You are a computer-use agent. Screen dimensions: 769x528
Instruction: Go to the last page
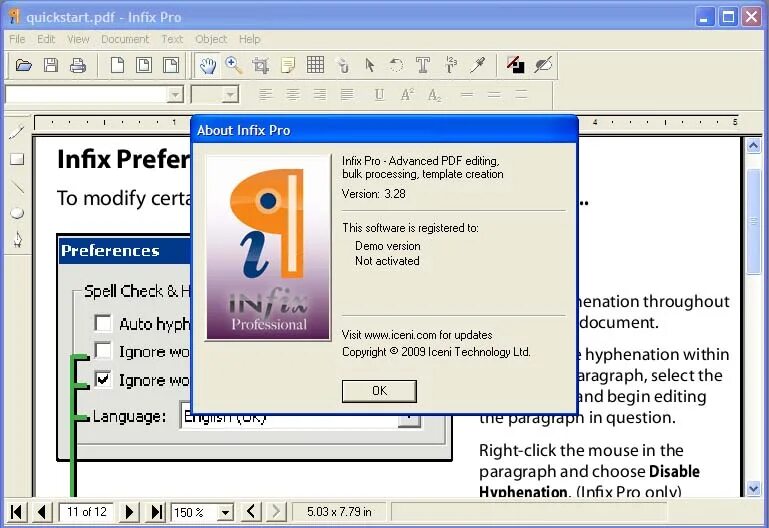[156, 512]
